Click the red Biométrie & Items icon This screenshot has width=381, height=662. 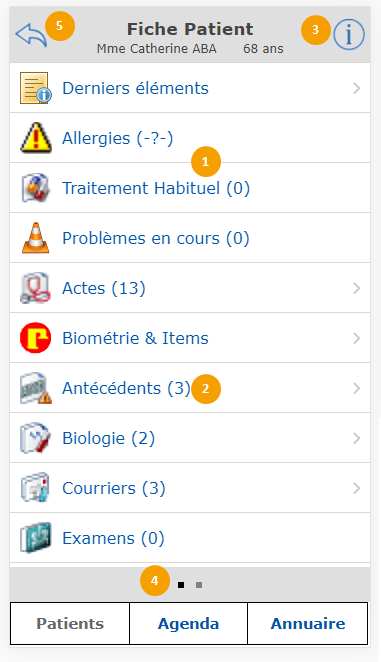click(x=35, y=338)
